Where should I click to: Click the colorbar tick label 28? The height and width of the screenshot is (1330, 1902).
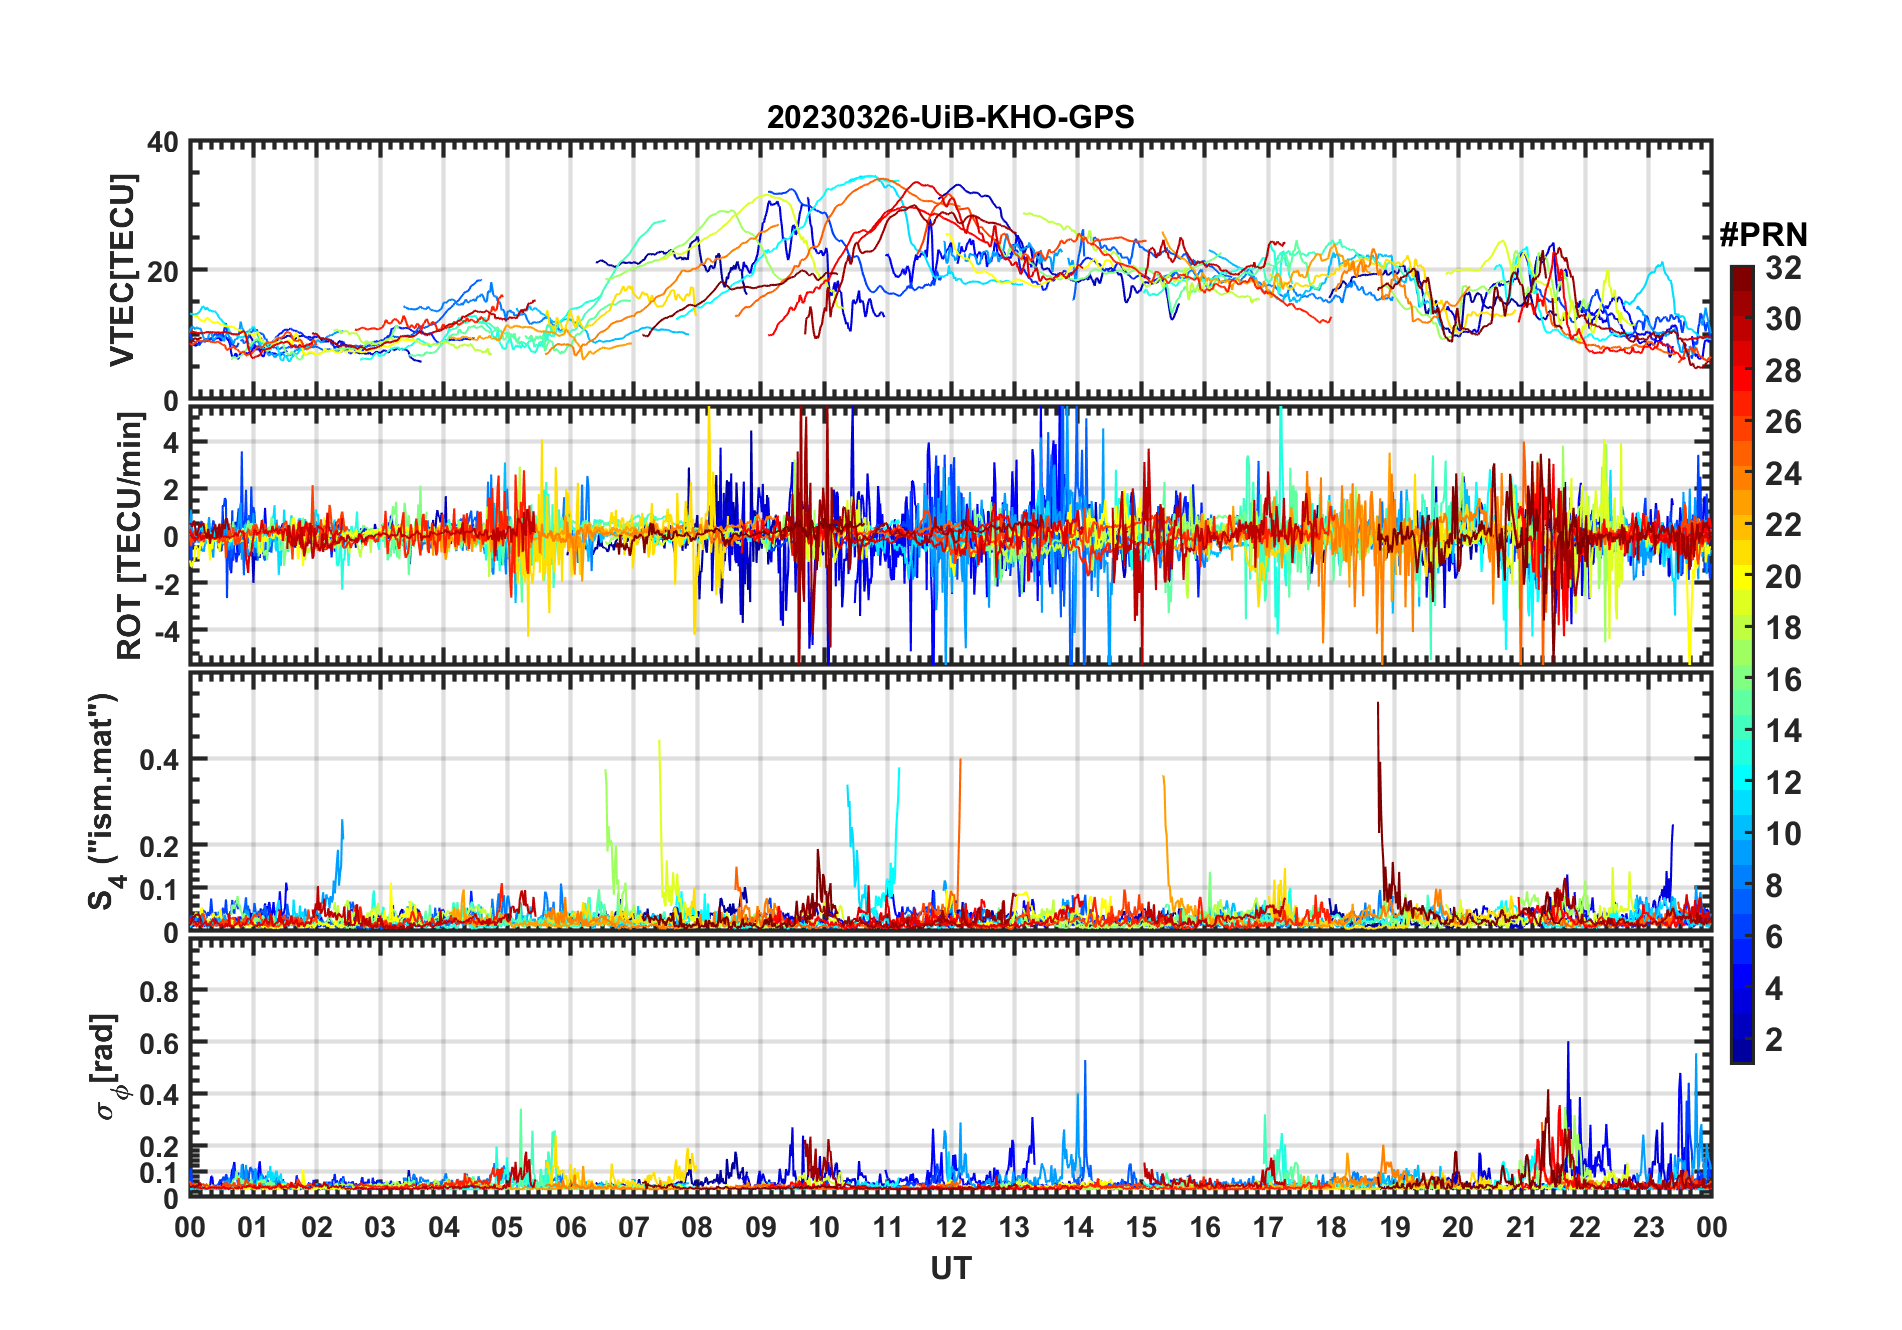1783,371
